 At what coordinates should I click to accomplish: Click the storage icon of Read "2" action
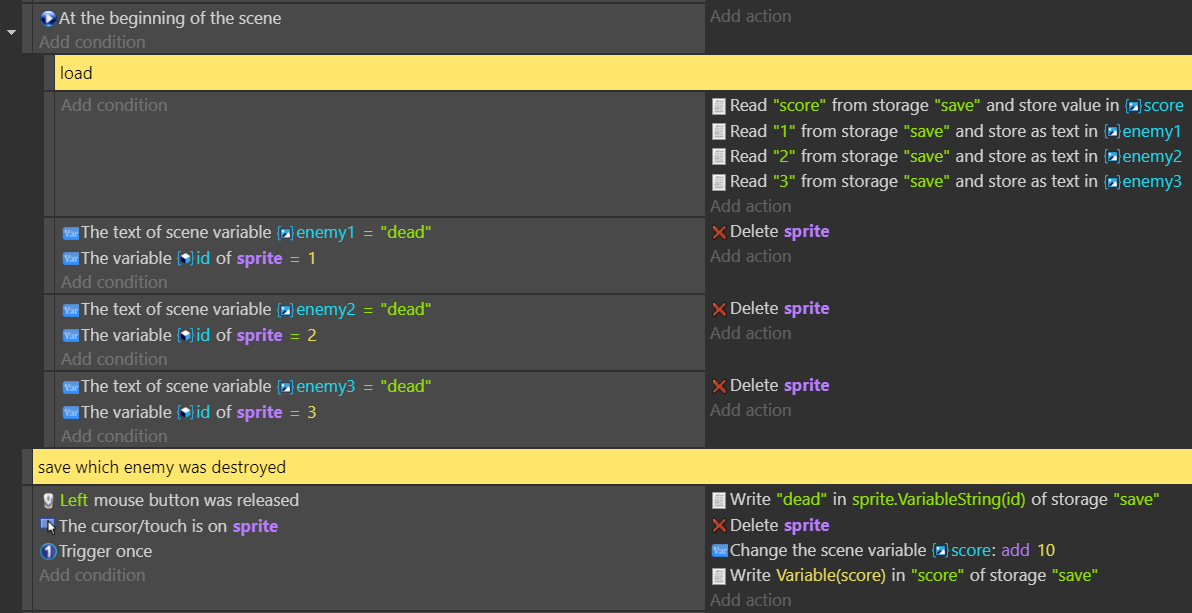tap(718, 157)
